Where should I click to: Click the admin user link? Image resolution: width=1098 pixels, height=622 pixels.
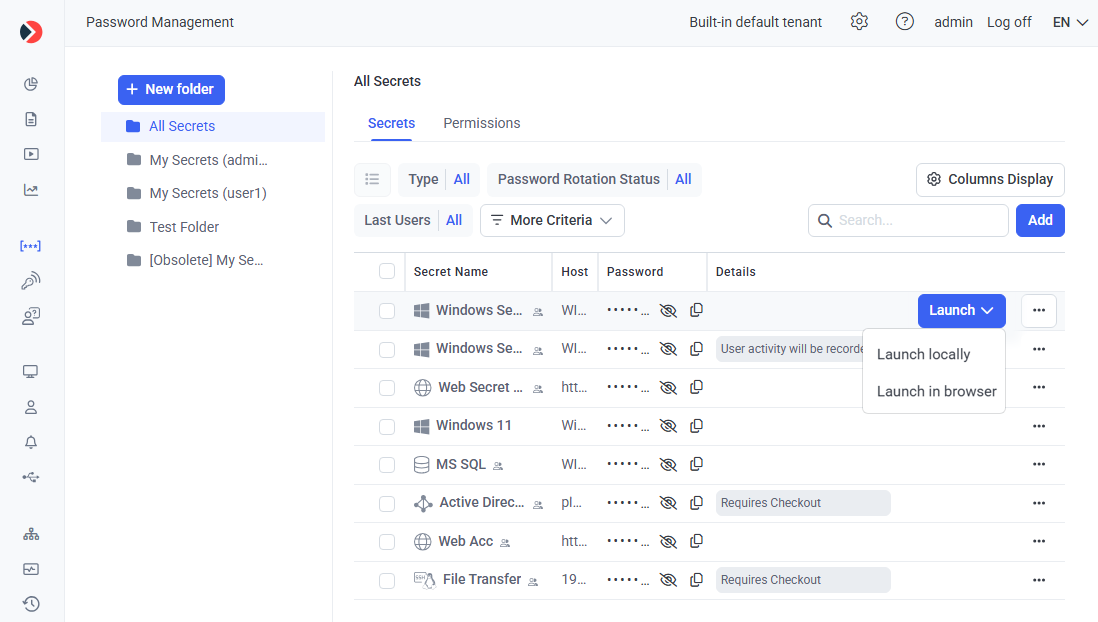(x=953, y=22)
